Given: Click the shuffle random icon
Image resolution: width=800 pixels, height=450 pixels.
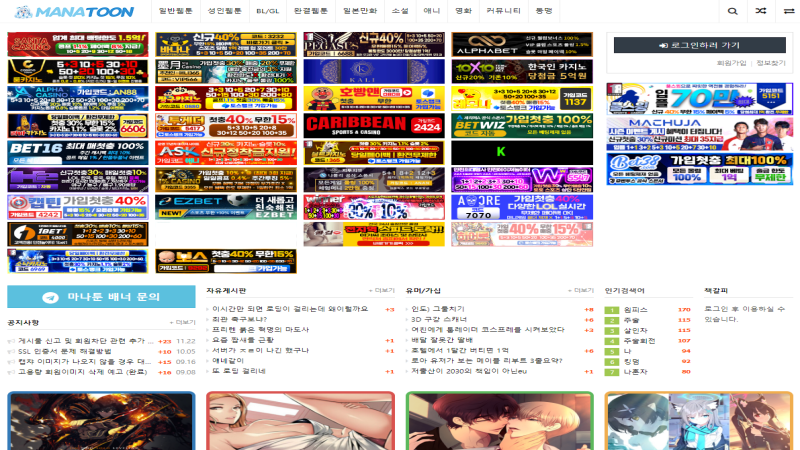Looking at the screenshot, I should coord(761,11).
